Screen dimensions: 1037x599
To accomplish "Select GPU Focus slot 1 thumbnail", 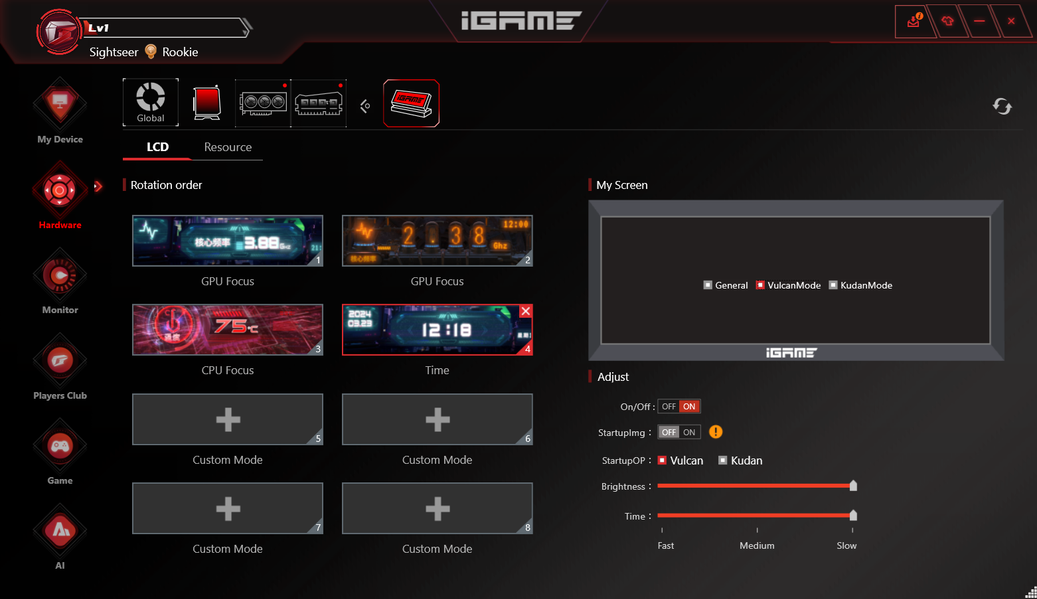I will (x=228, y=241).
